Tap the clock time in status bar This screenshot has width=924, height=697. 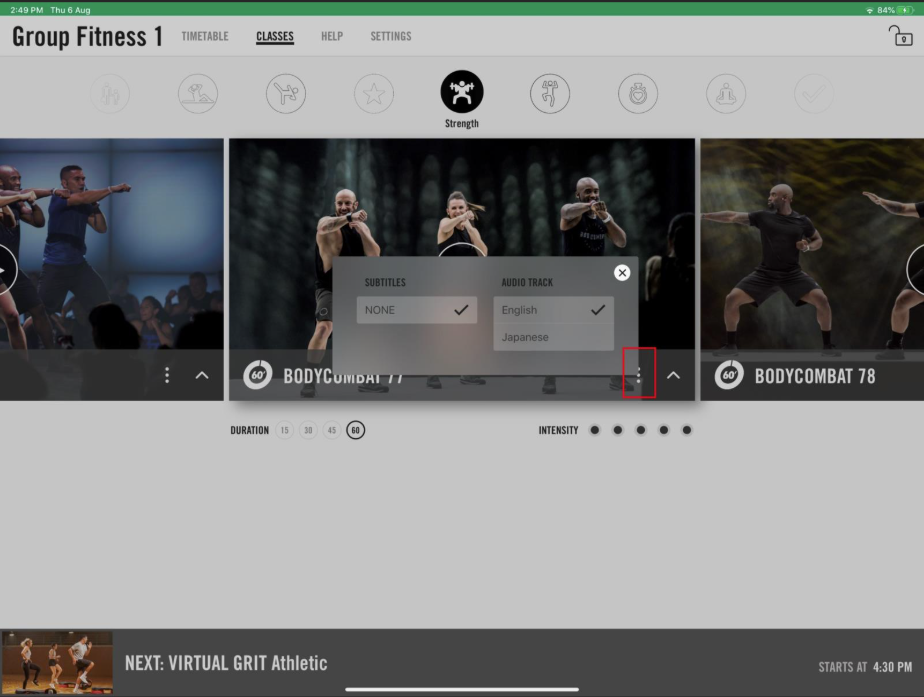pos(27,10)
